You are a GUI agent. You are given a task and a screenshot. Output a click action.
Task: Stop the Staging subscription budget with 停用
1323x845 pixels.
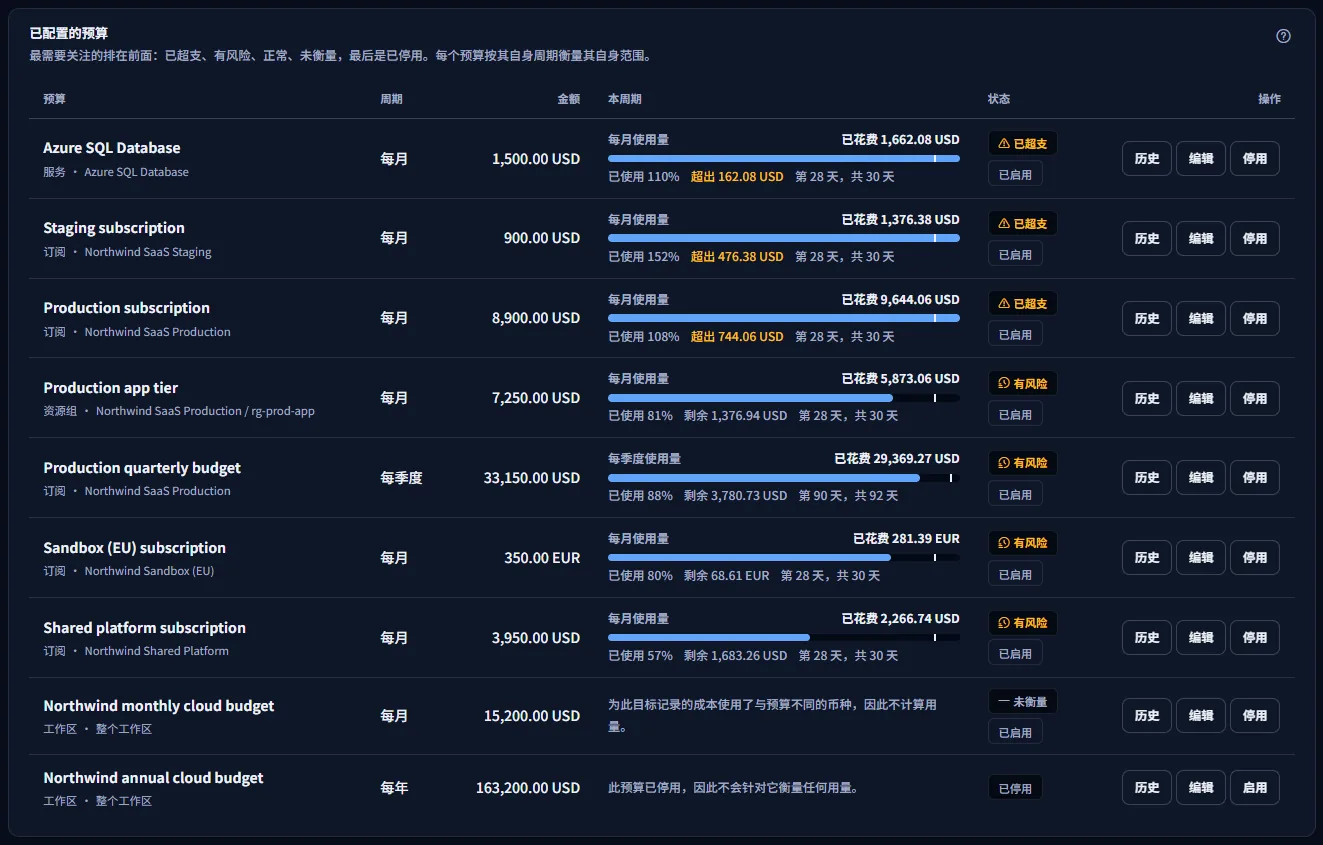tap(1255, 238)
